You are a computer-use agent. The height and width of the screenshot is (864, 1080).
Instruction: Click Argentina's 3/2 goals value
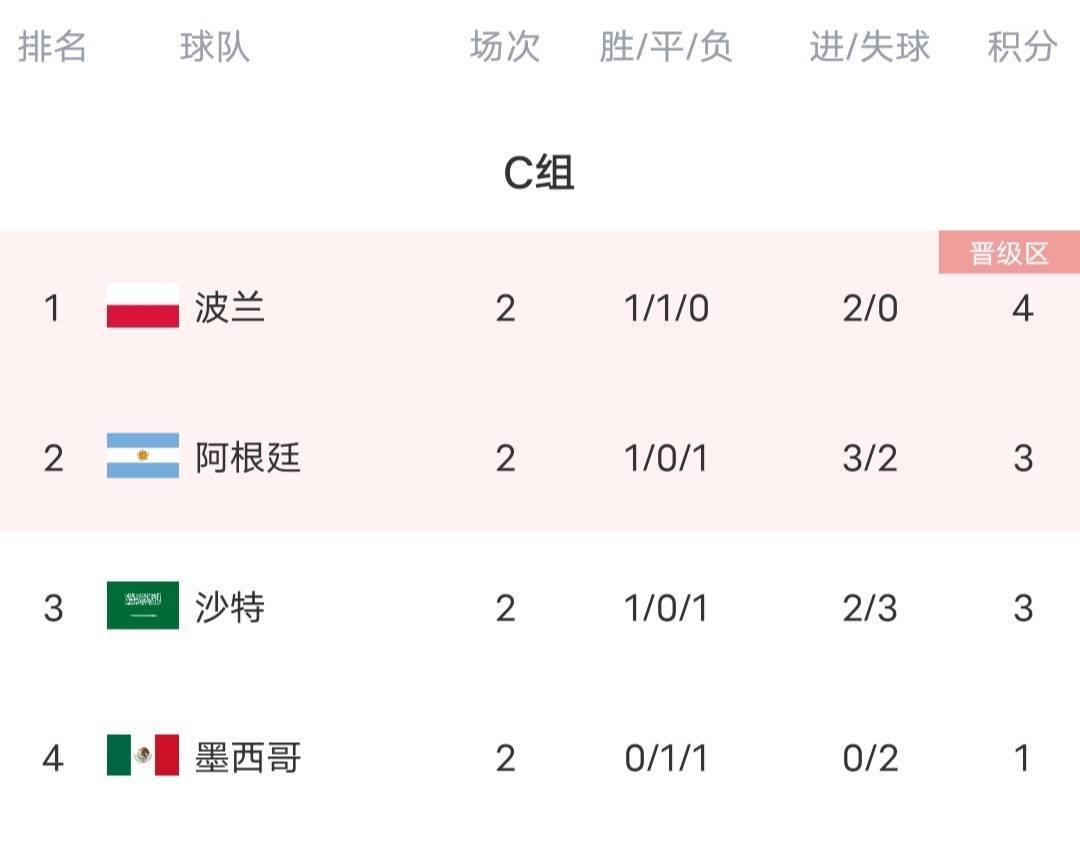[x=870, y=458]
